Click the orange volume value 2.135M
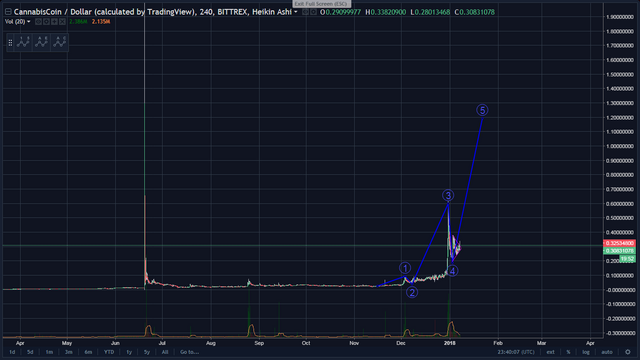 [x=100, y=22]
